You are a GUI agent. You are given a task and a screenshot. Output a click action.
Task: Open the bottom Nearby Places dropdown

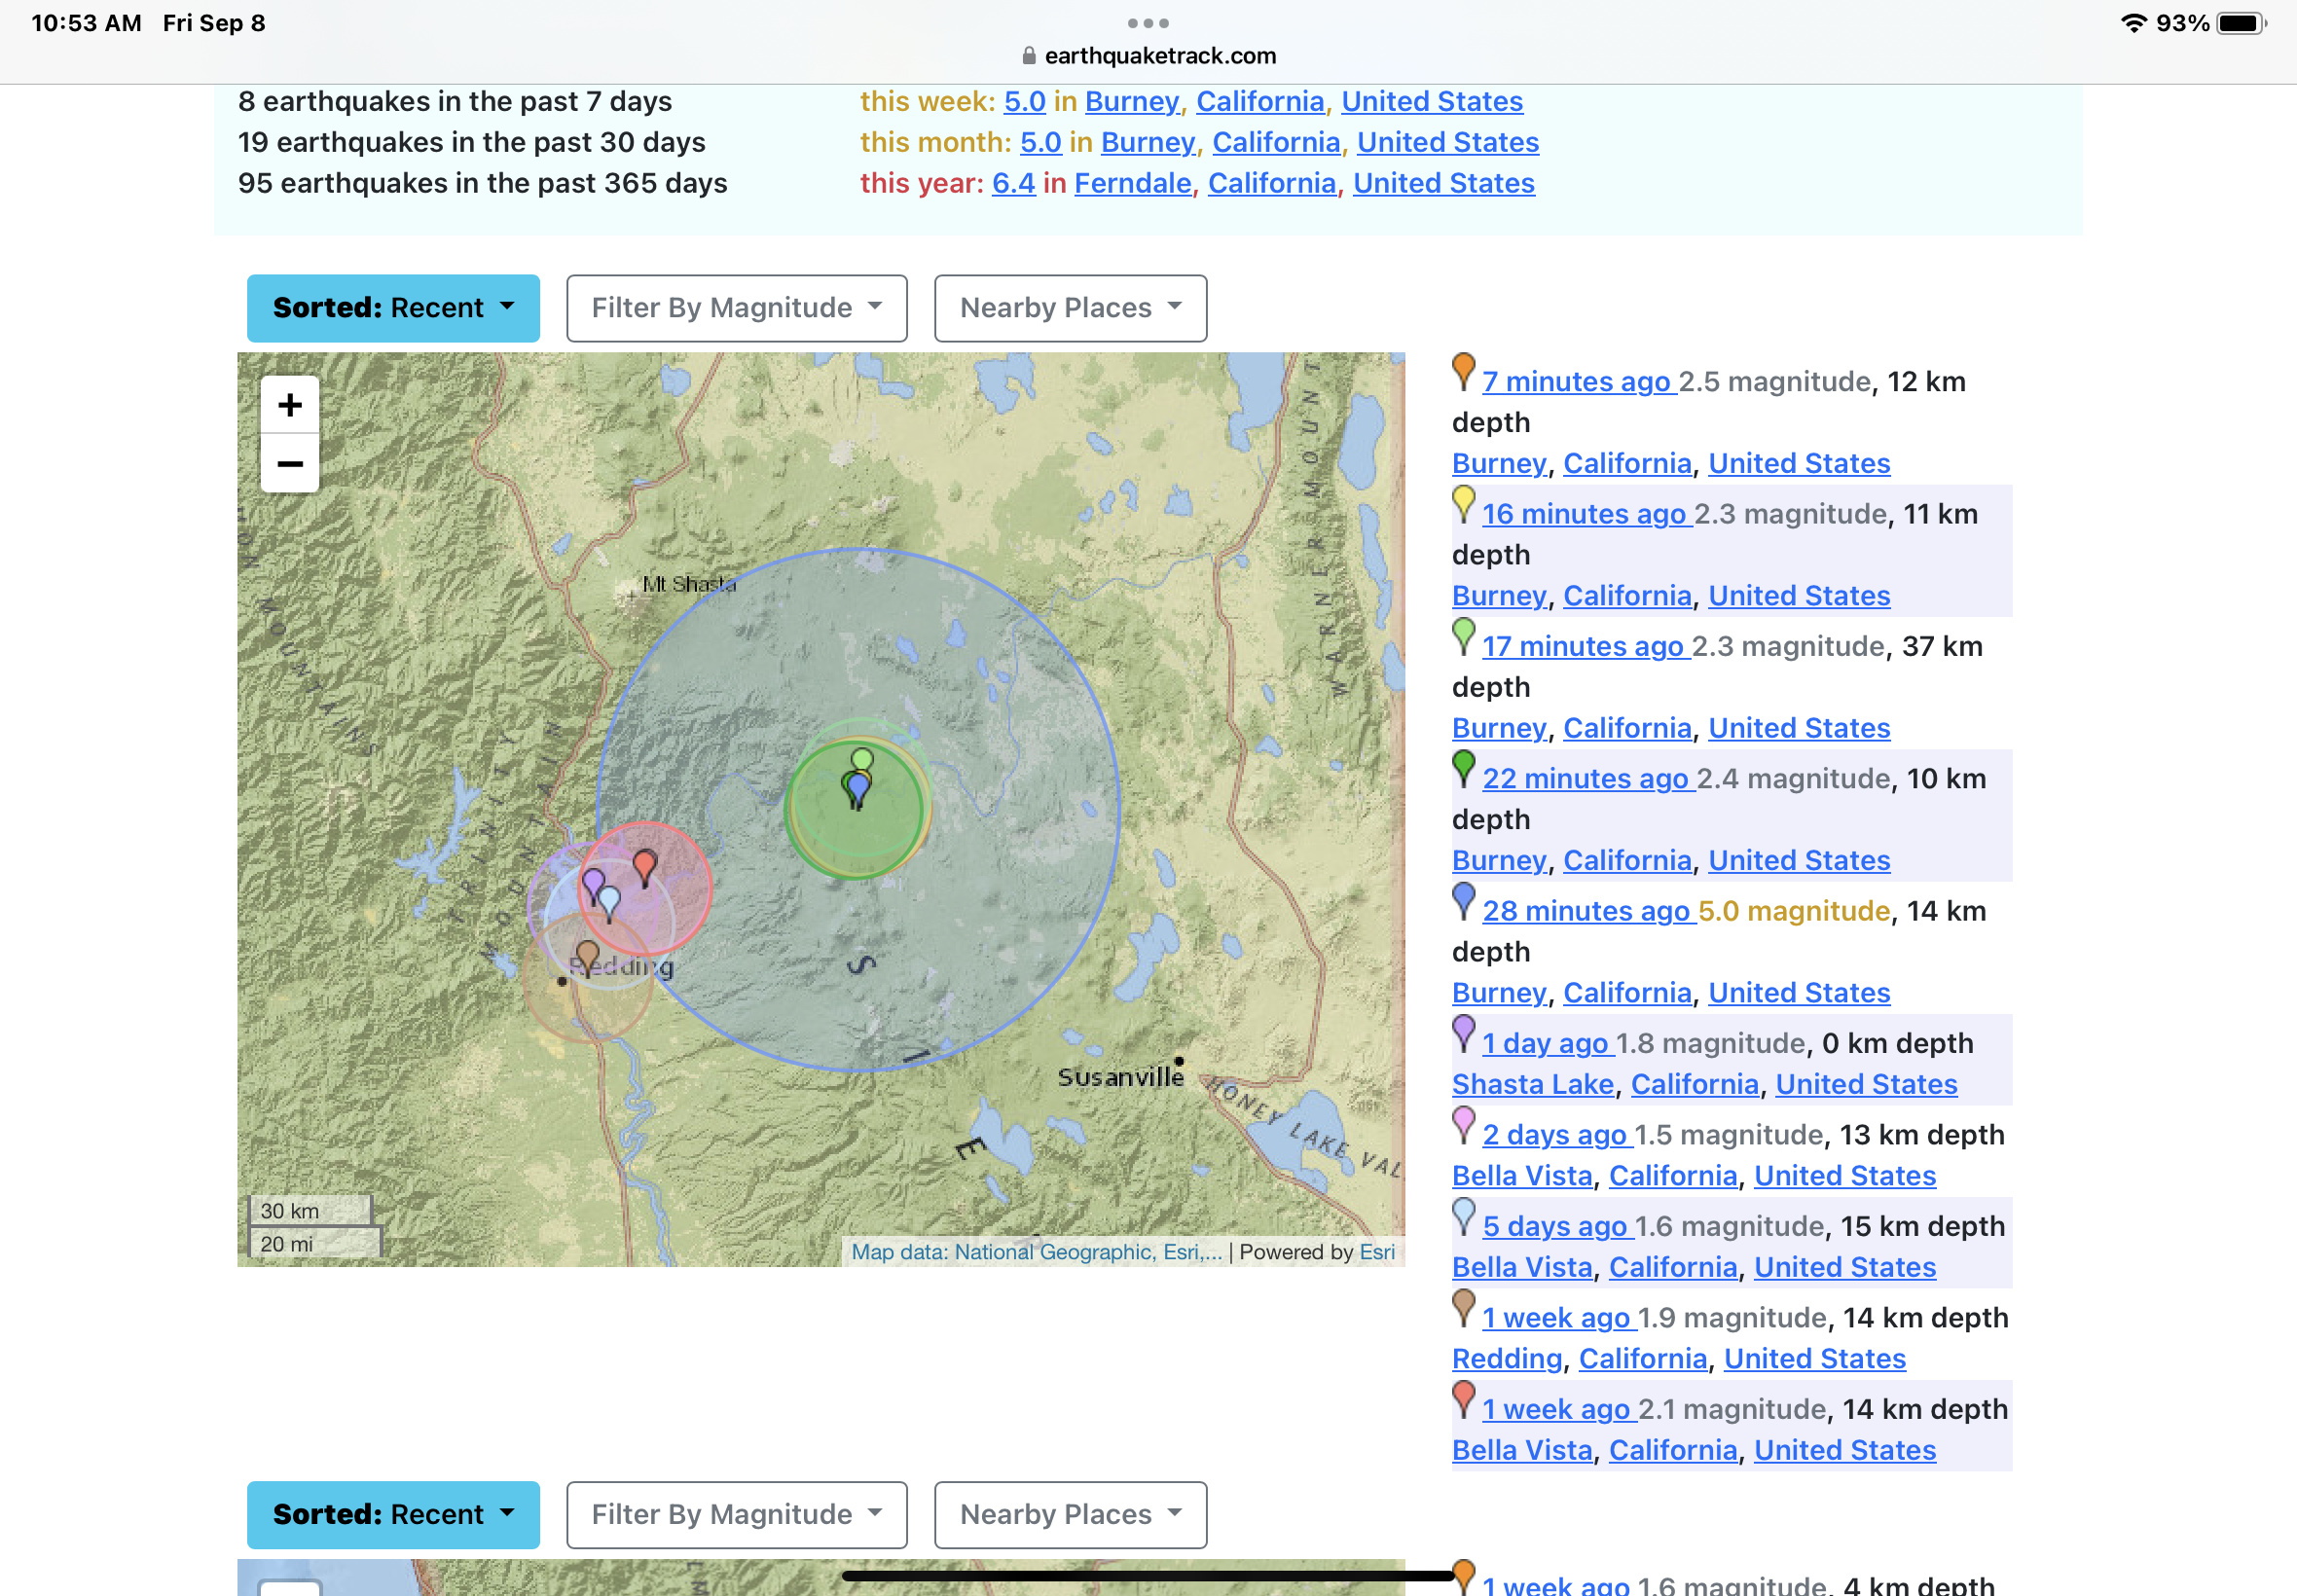point(1070,1514)
